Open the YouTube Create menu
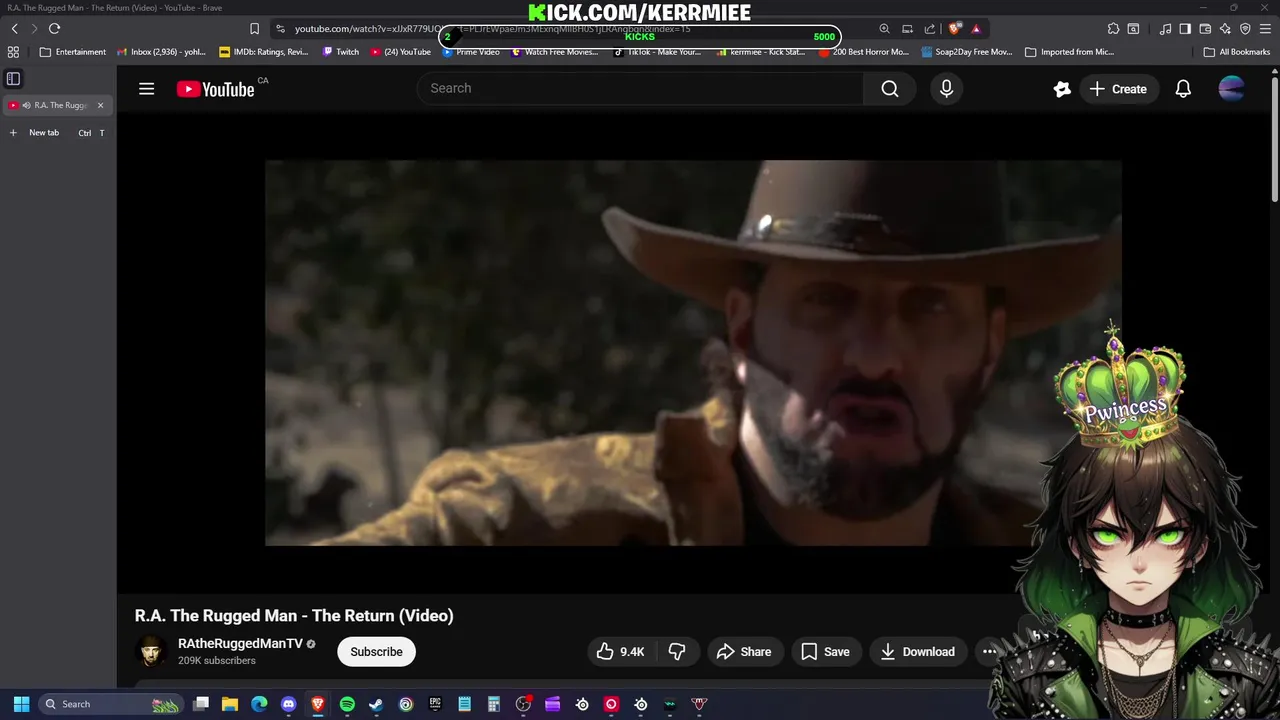The width and height of the screenshot is (1280, 720). pyautogui.click(x=1117, y=89)
